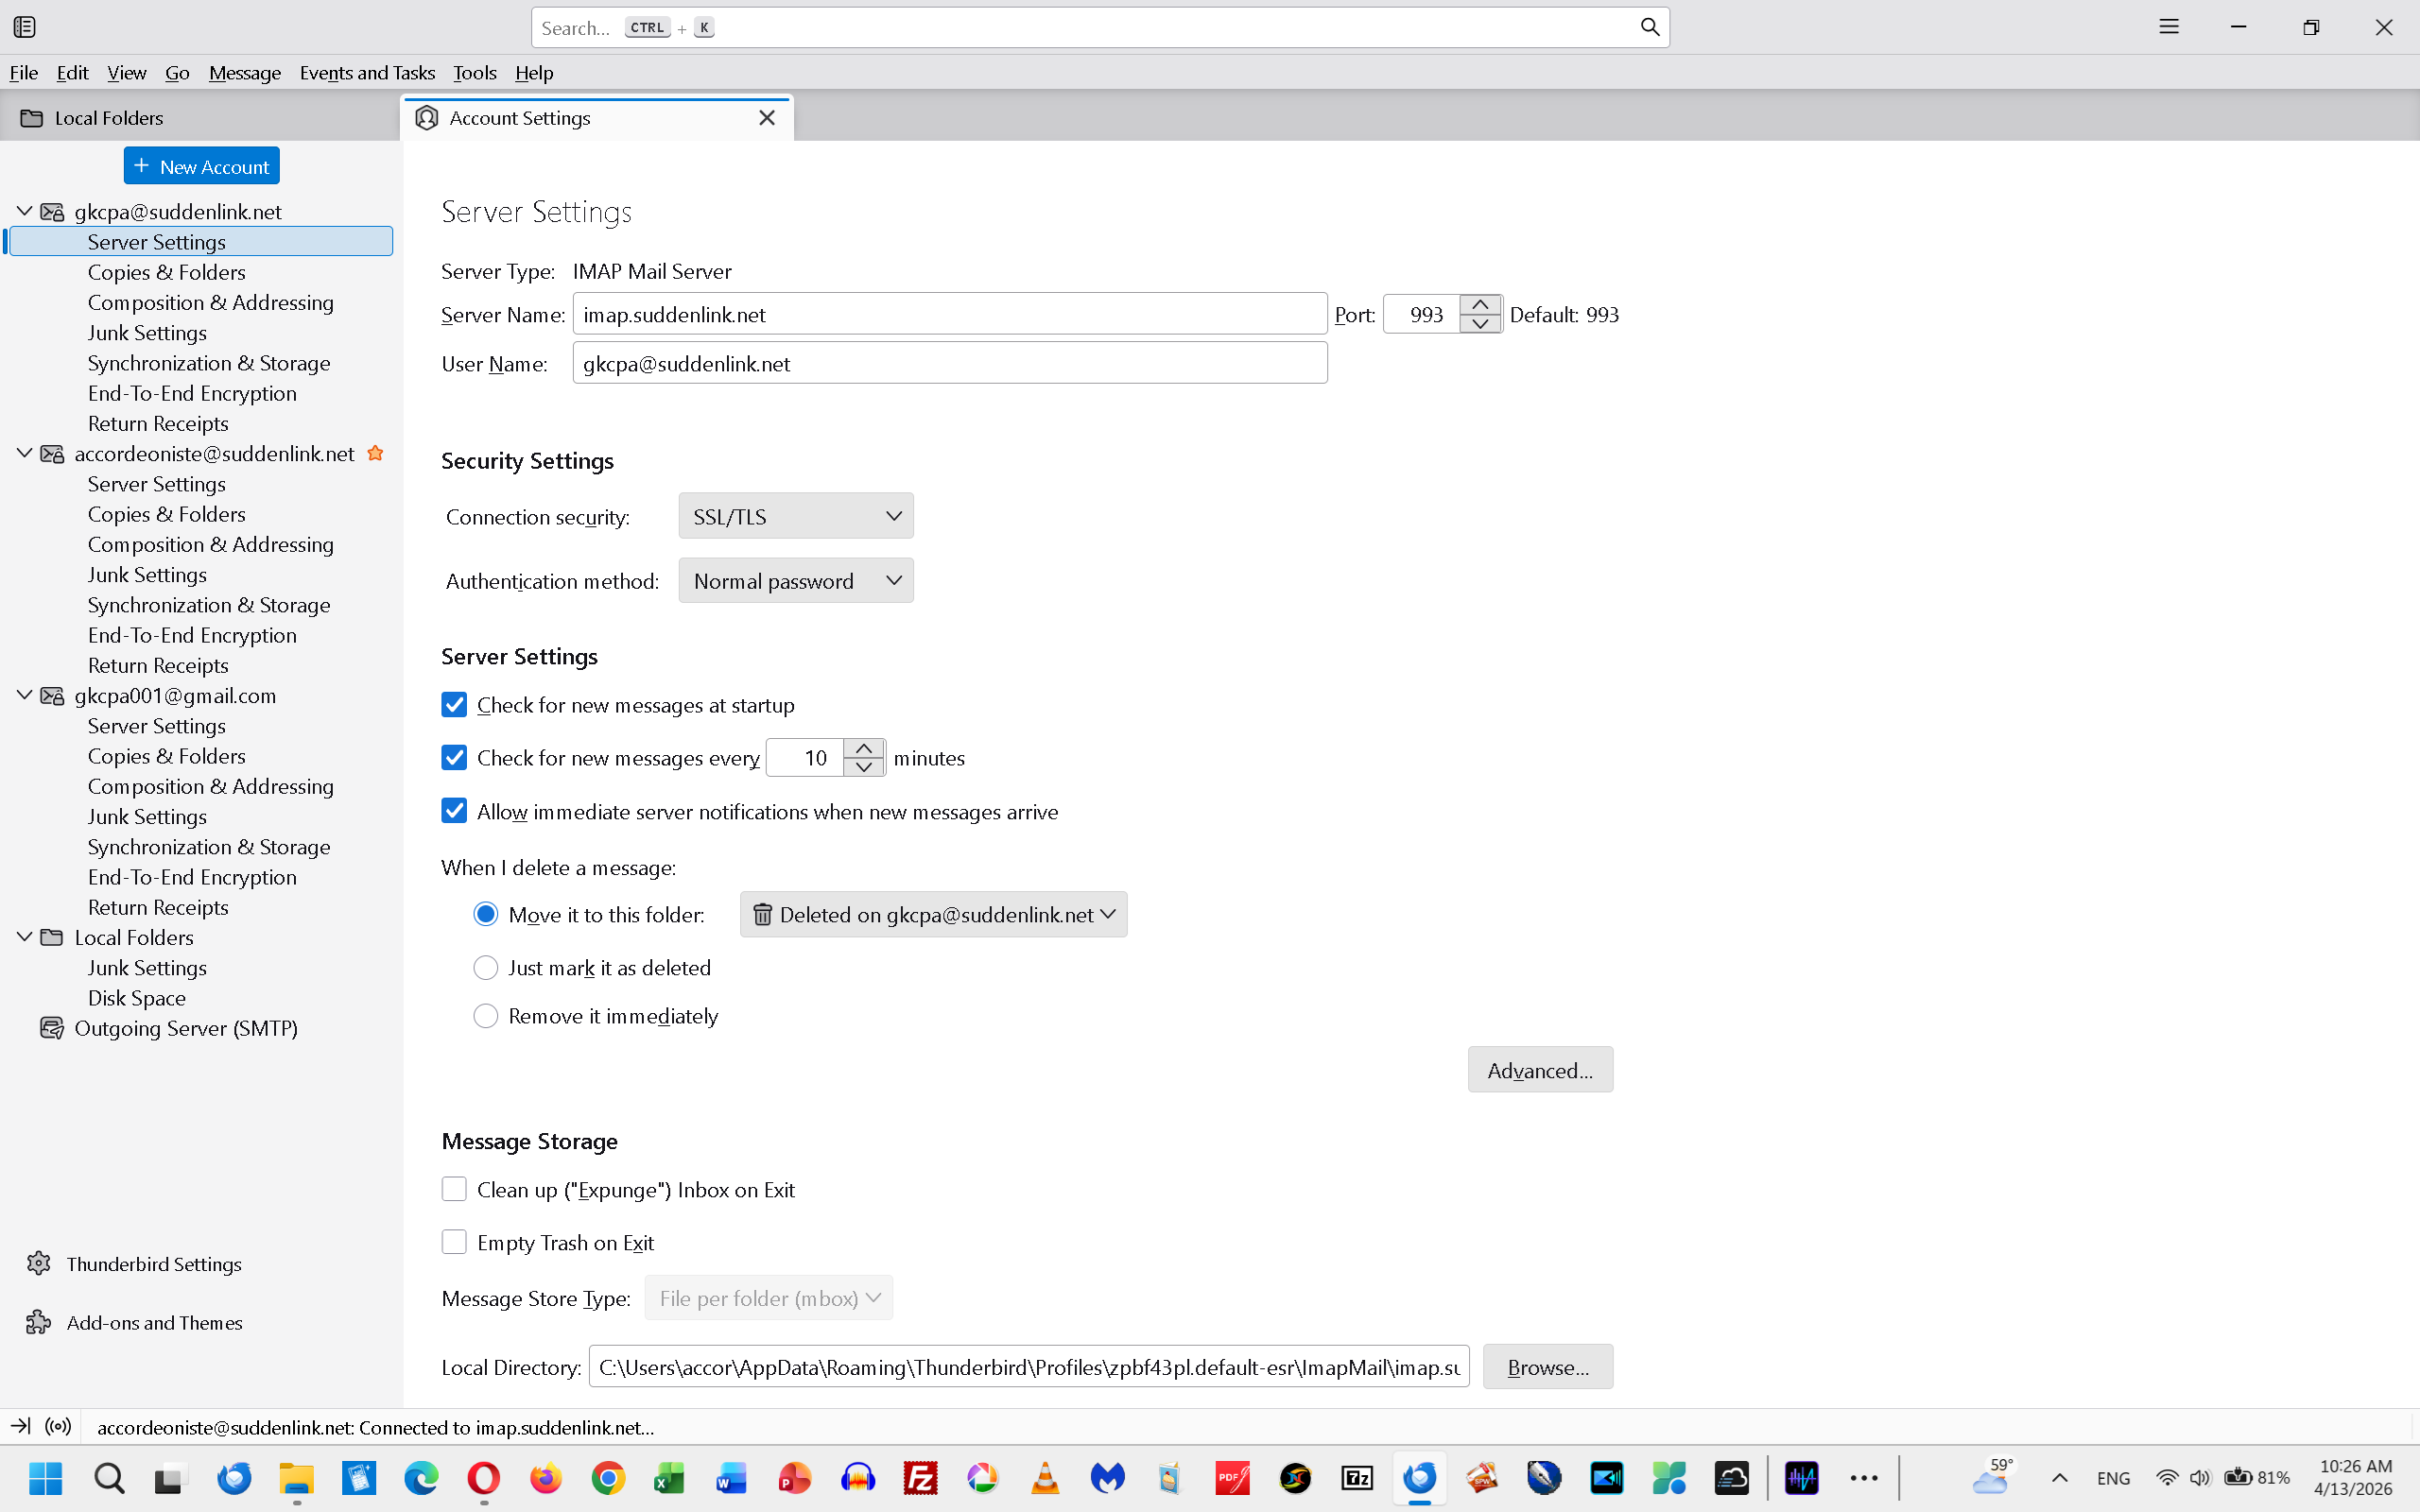Open Add-ons and Themes puzzle icon

(x=39, y=1322)
